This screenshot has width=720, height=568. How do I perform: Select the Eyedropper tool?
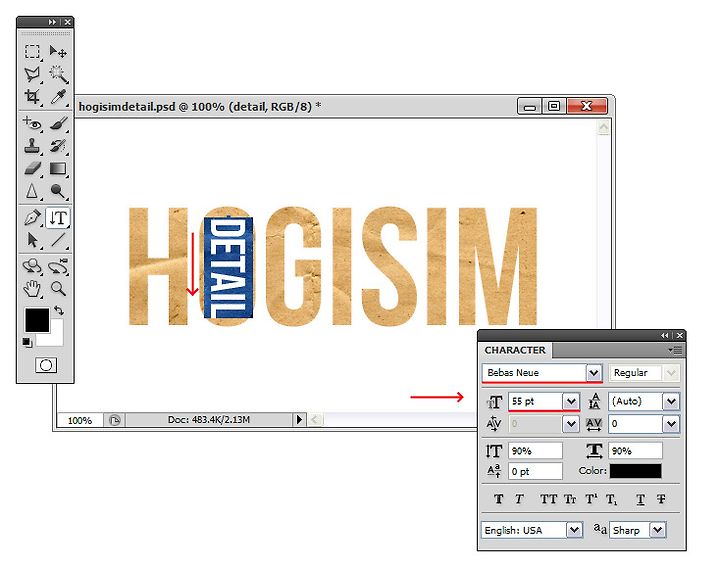(x=58, y=96)
